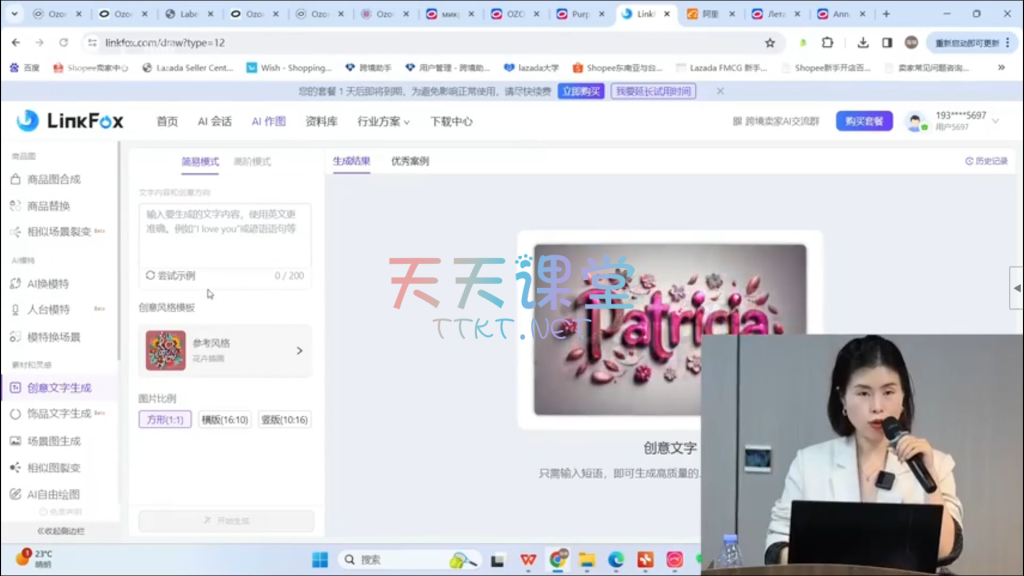Select 商品替换 tool in sidebar
Image resolution: width=1024 pixels, height=576 pixels.
coord(48,206)
